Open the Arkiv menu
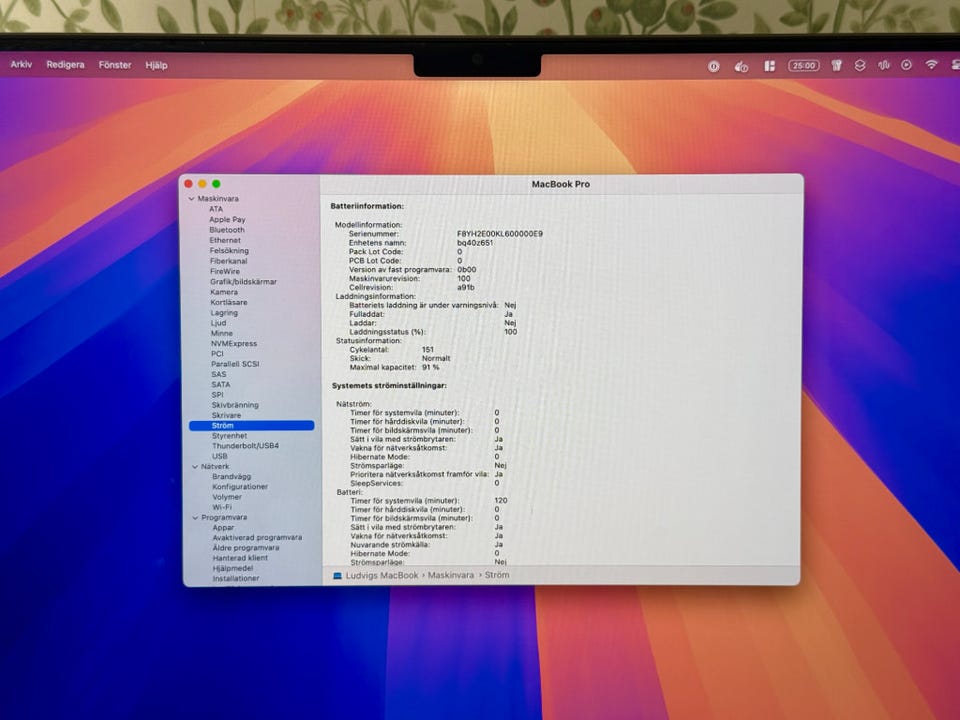This screenshot has width=960, height=720. point(21,65)
